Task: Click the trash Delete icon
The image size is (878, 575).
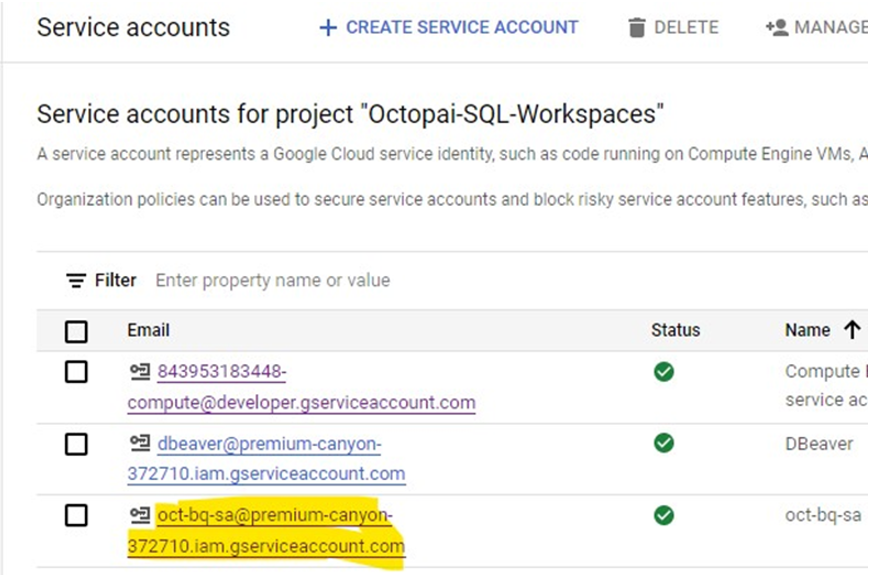Action: point(637,28)
